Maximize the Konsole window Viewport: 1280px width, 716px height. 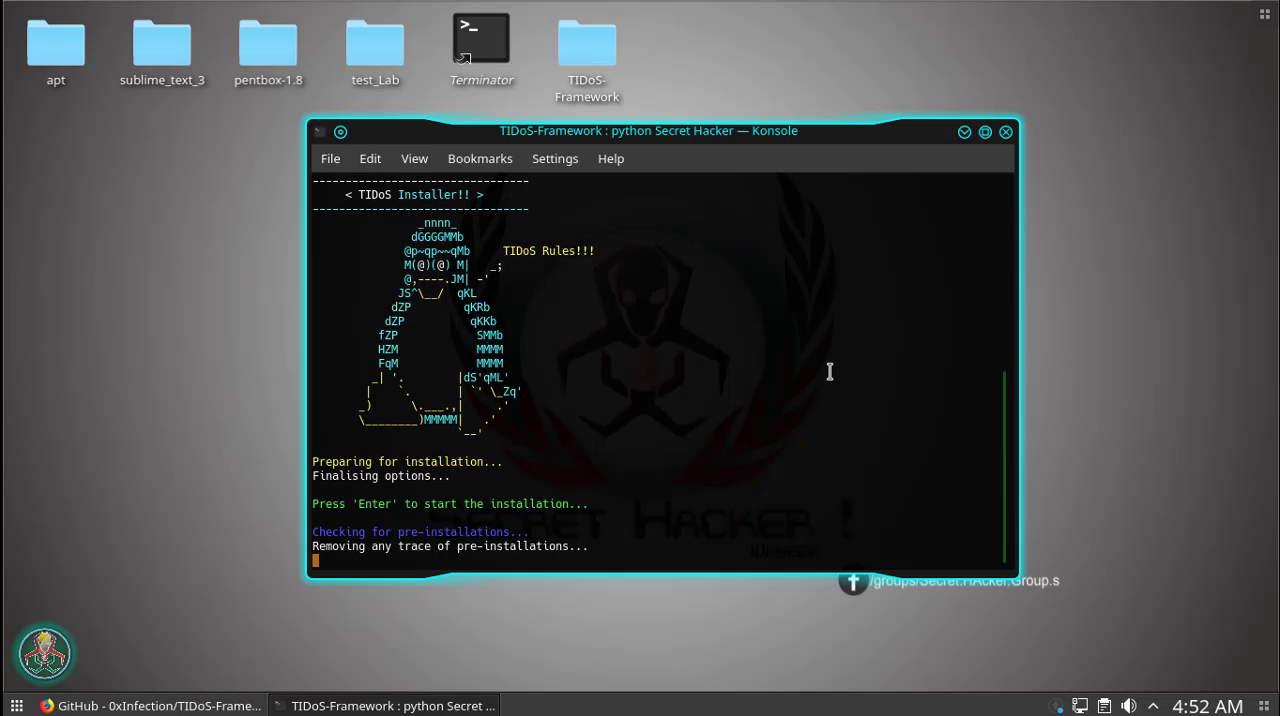pos(985,132)
